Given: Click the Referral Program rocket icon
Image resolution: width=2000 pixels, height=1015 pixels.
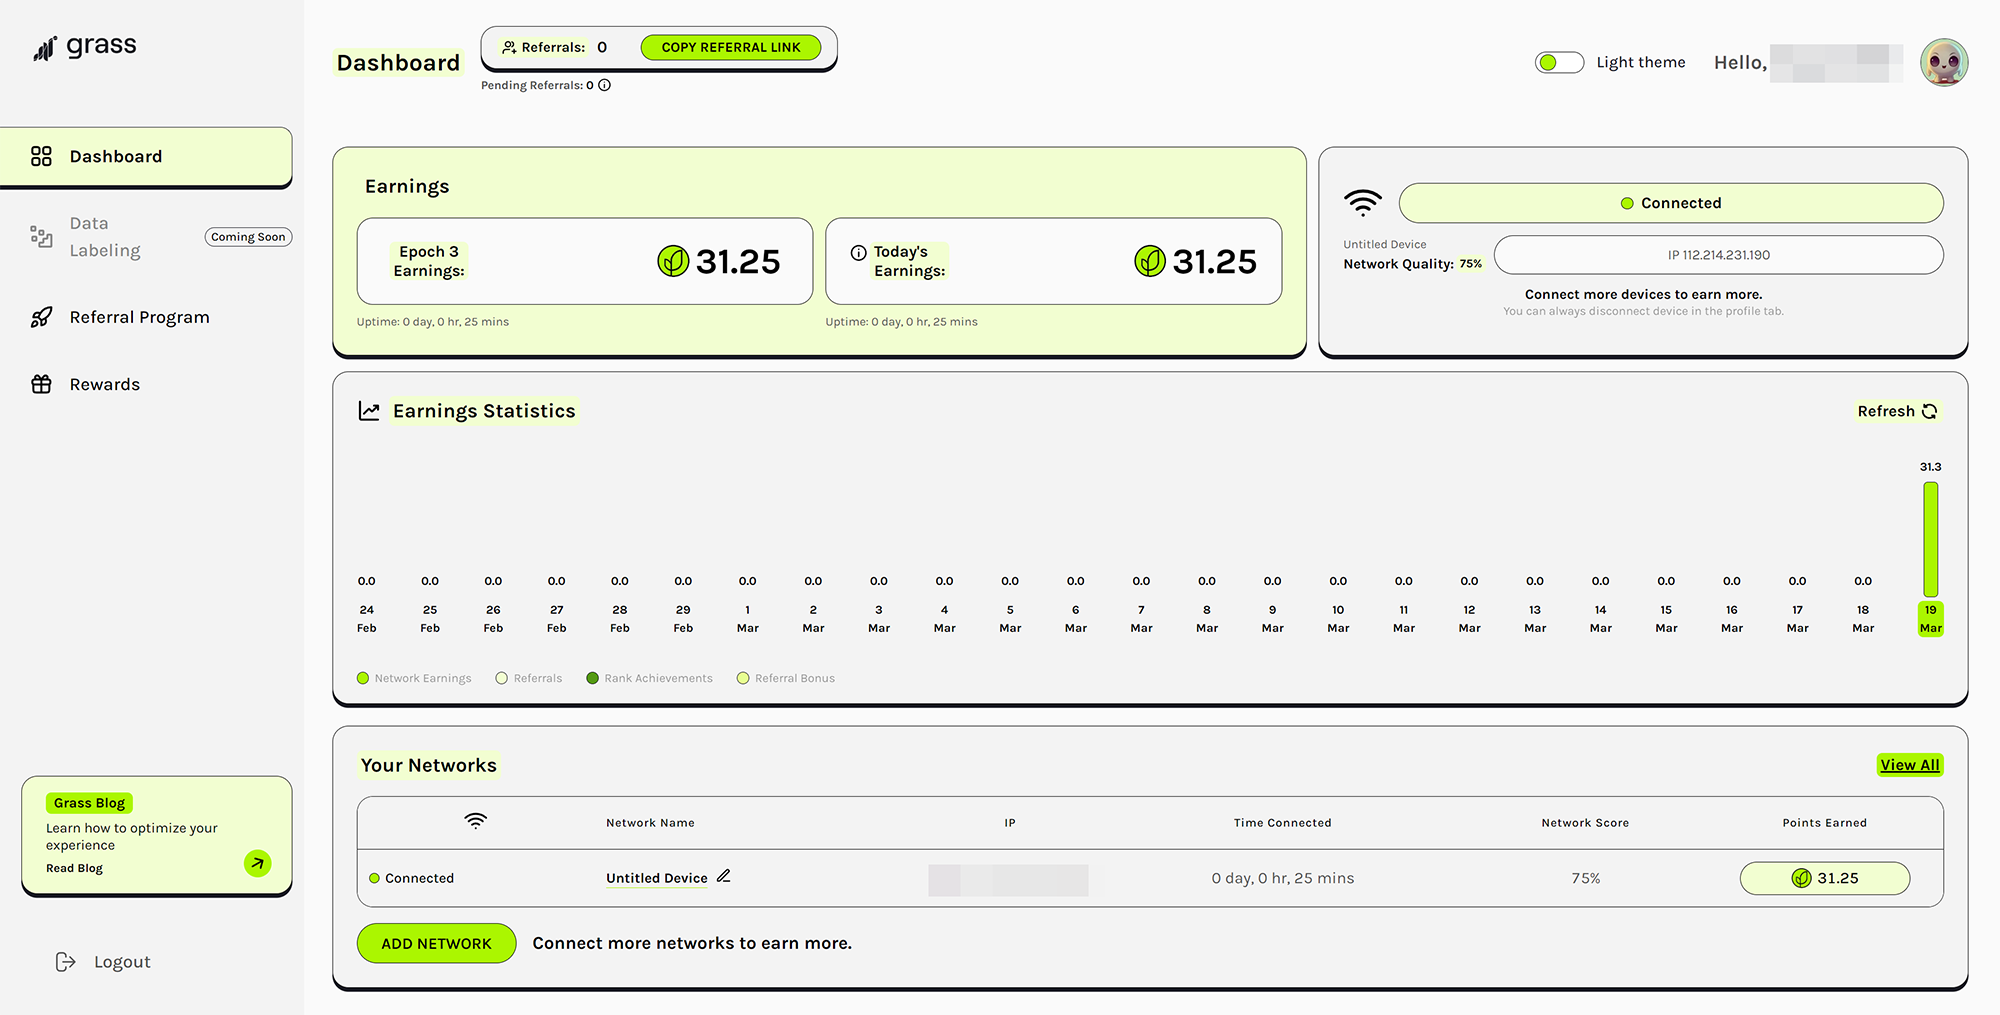Looking at the screenshot, I should pos(41,317).
